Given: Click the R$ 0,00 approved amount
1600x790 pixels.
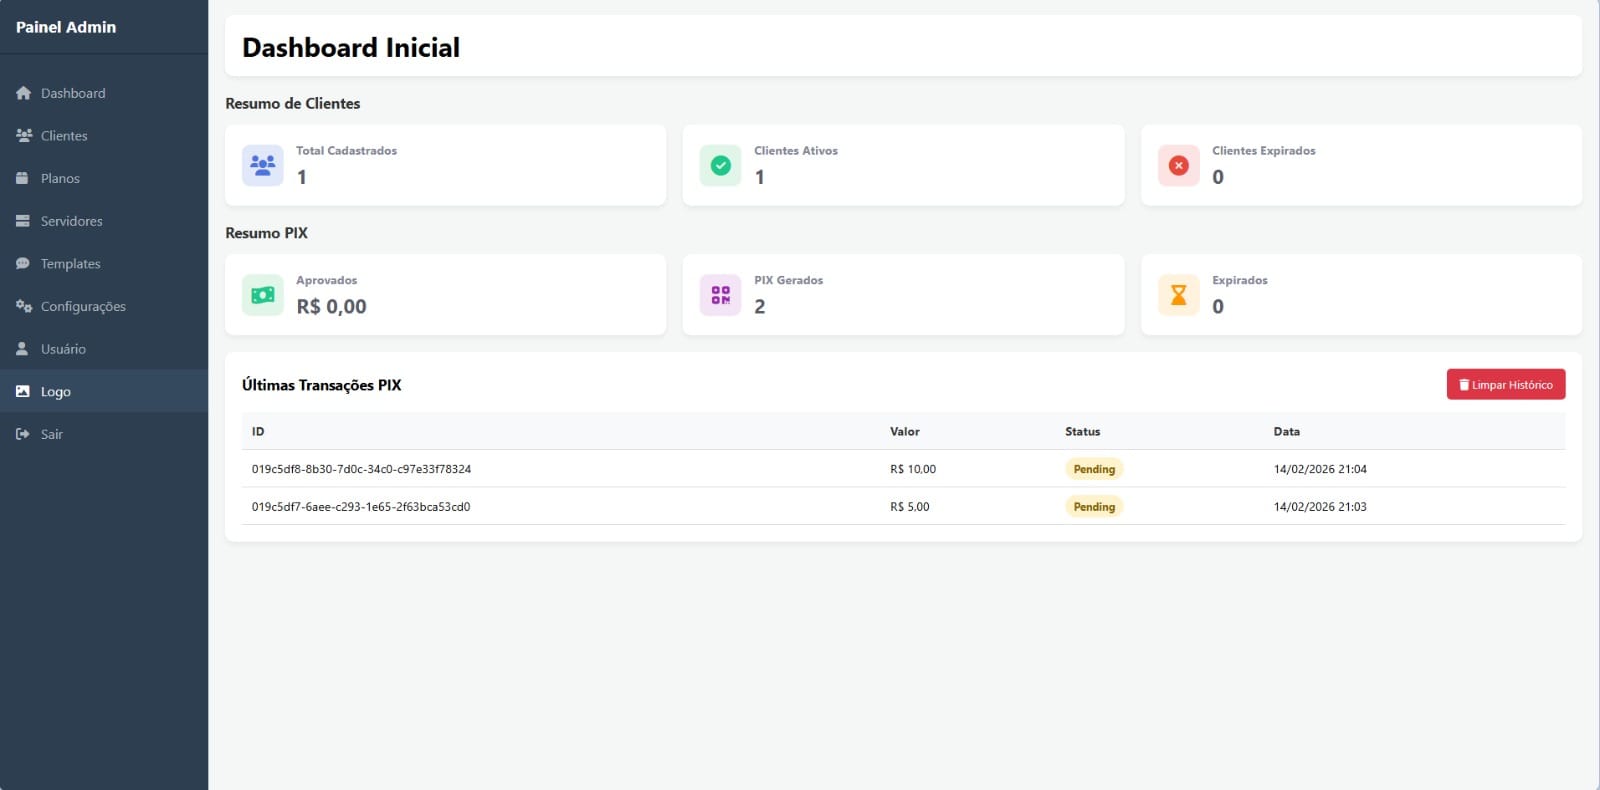Looking at the screenshot, I should pos(331,307).
